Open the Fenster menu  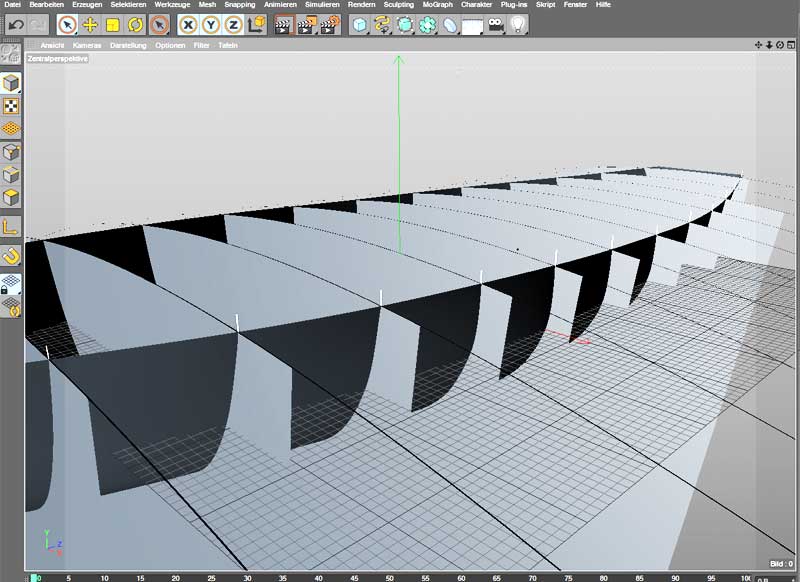click(575, 5)
